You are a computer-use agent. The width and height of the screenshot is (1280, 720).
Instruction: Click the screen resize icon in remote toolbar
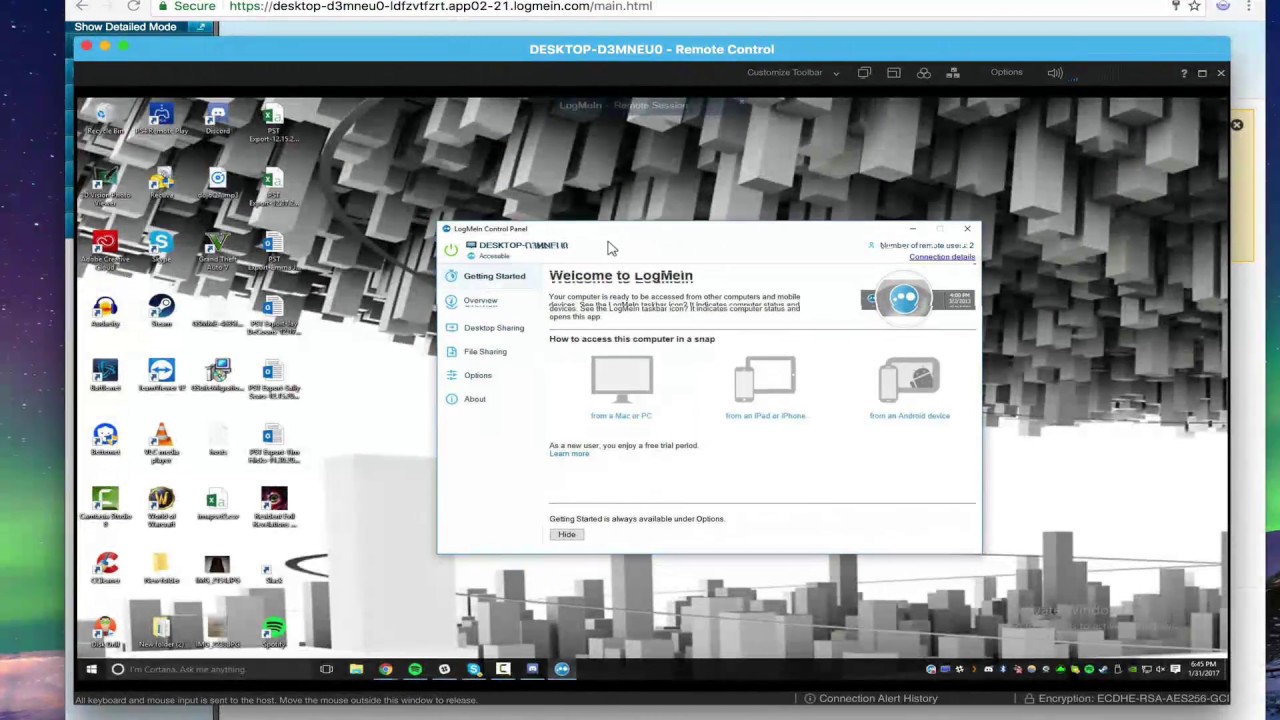[x=894, y=72]
